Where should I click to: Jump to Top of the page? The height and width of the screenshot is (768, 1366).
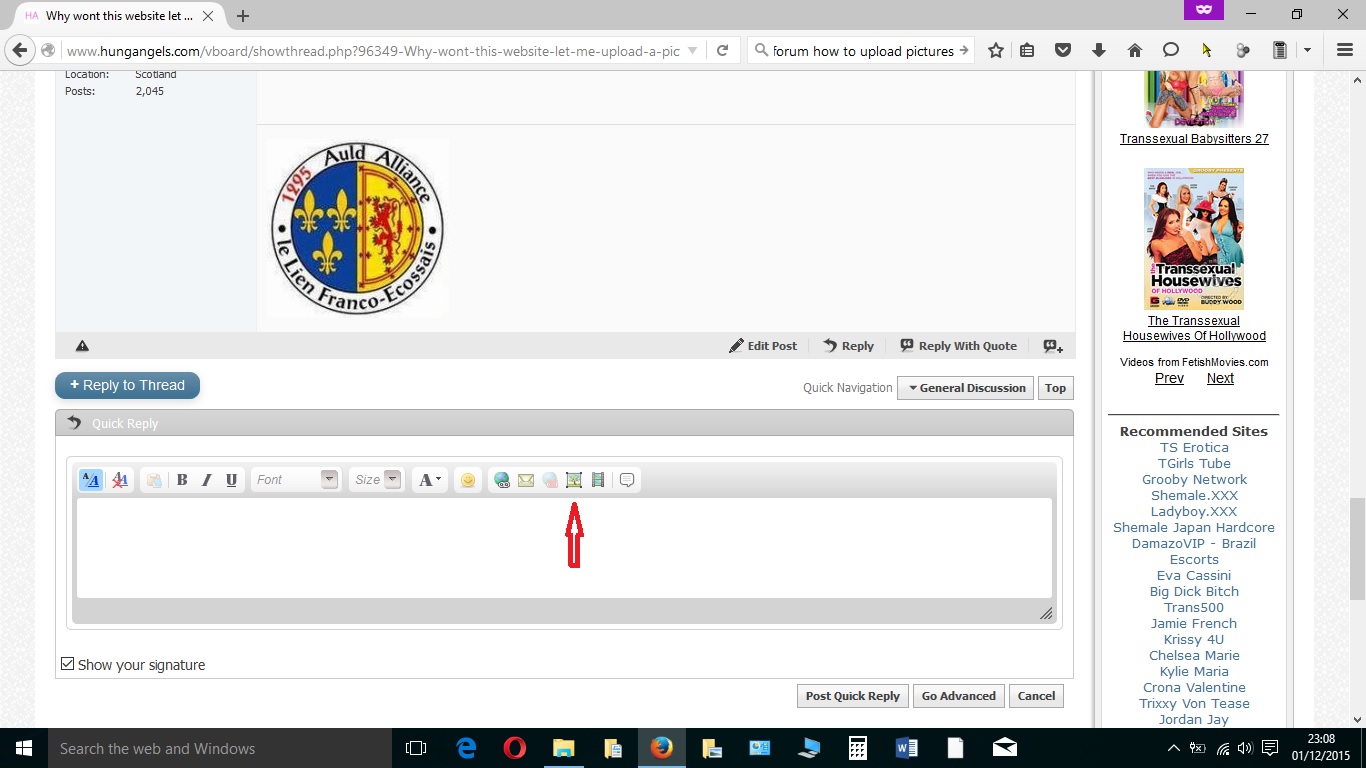pos(1055,388)
